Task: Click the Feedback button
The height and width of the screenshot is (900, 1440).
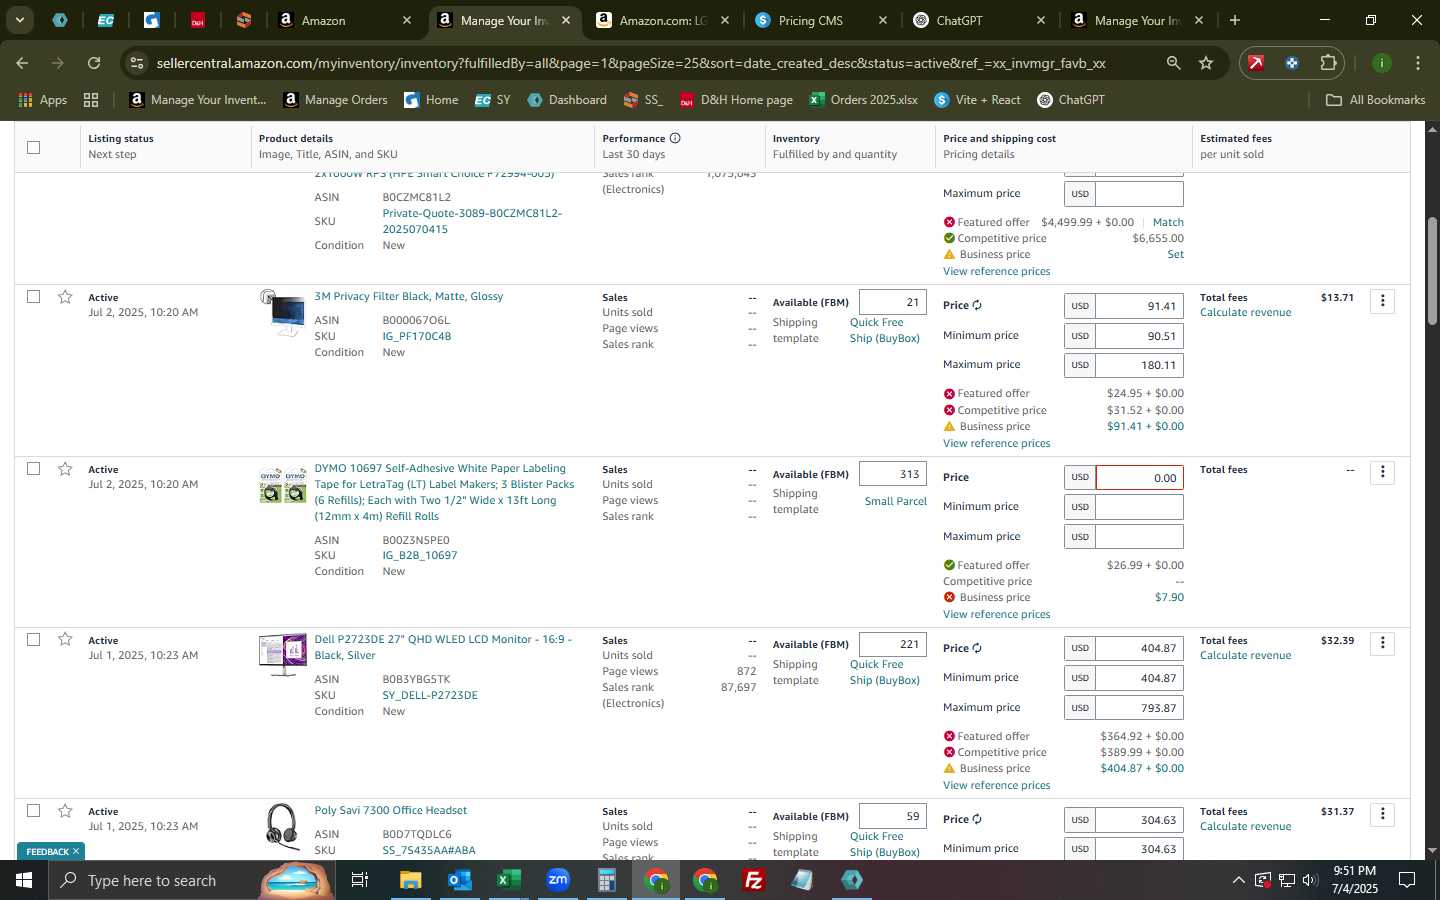Action: click(51, 851)
